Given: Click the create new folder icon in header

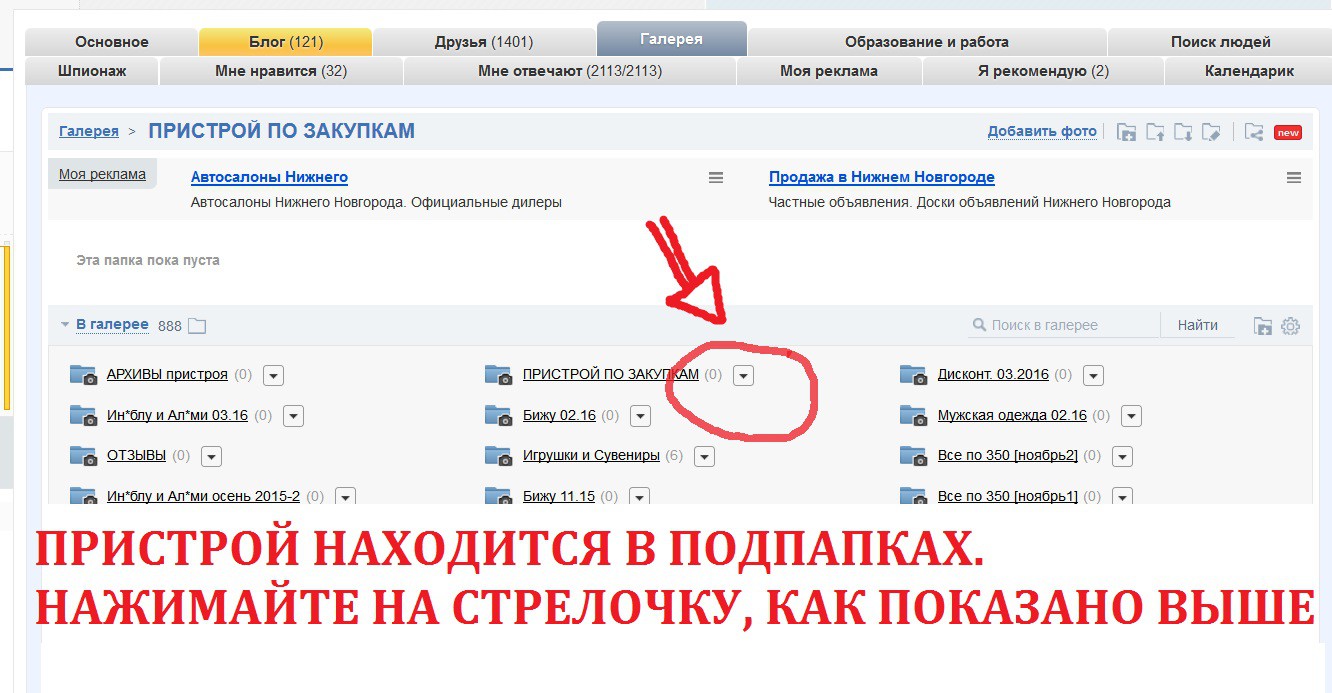Looking at the screenshot, I should pos(1127,132).
